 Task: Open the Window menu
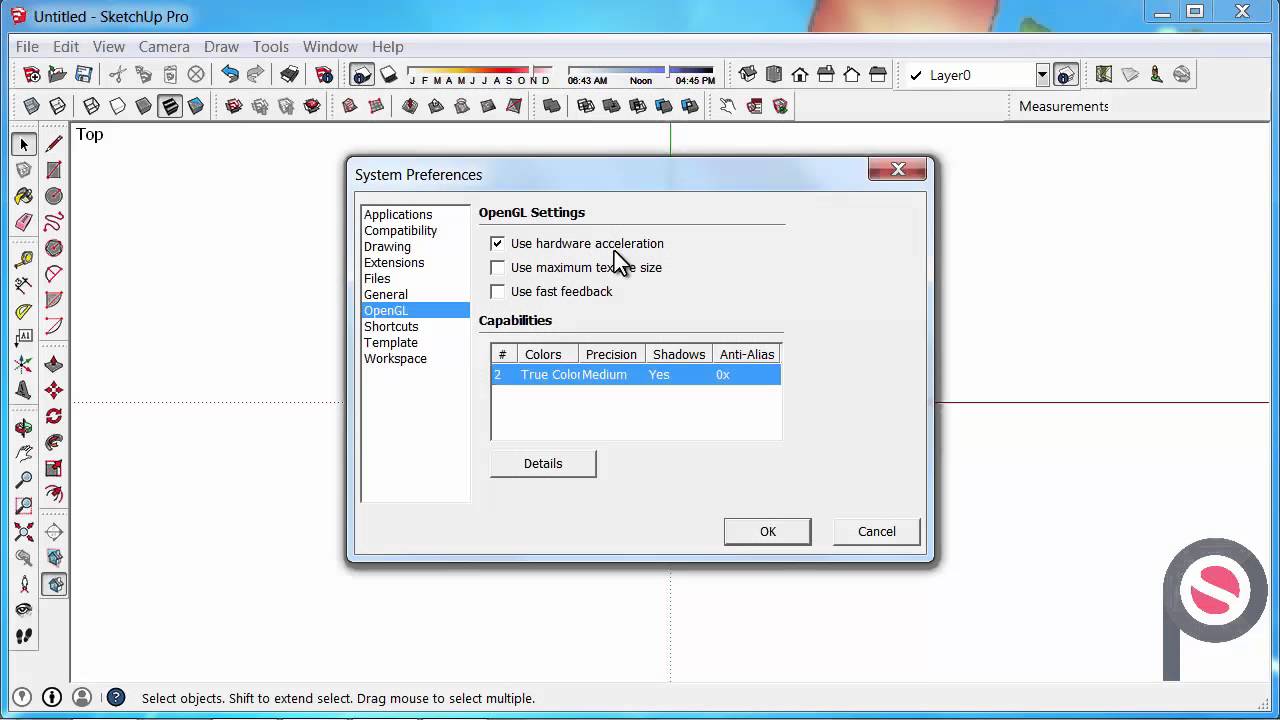(330, 46)
